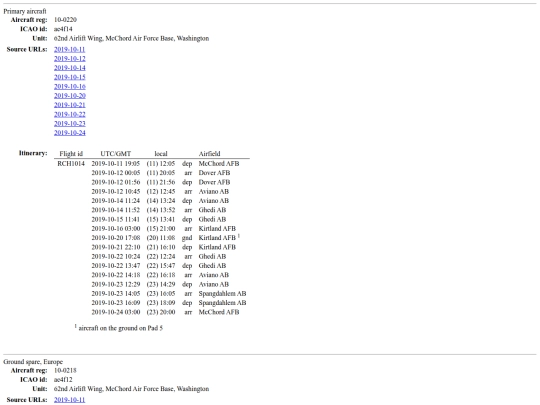540x405 pixels.
Task: Select the UTC time 2019-10-23 14:05
Action: pos(116,294)
